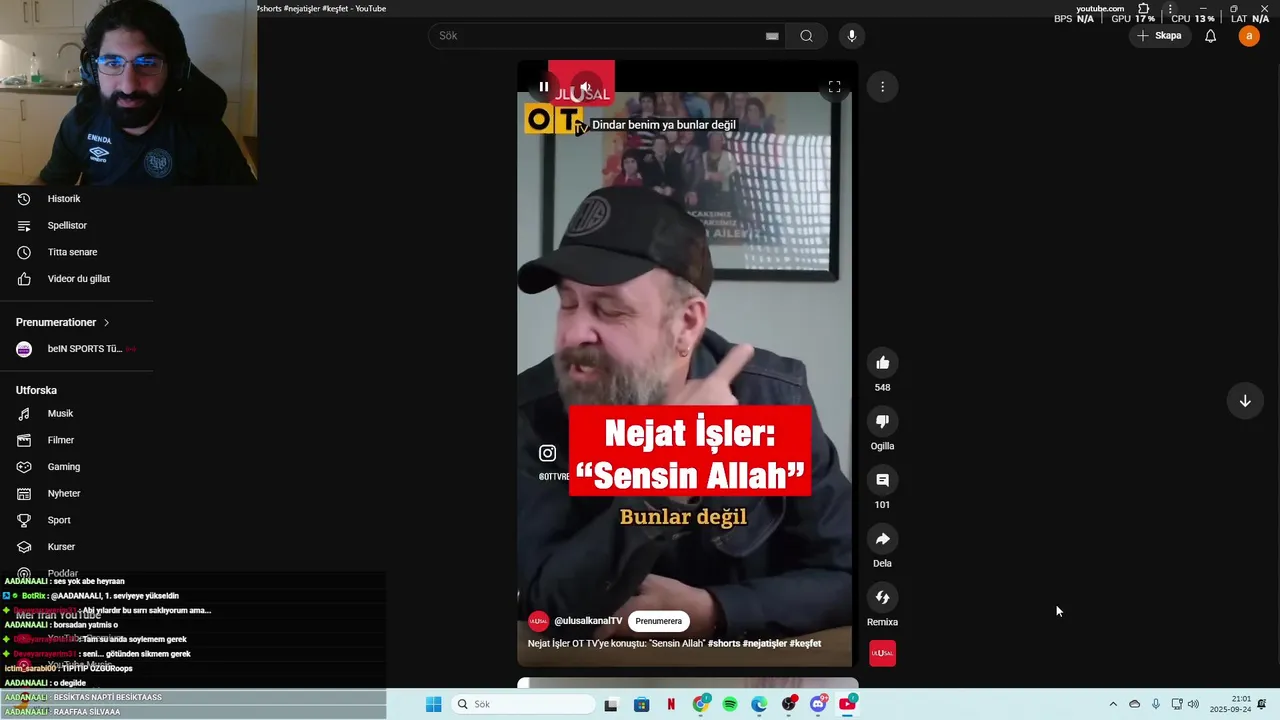Open the clock showing 21:01
The image size is (1280, 720).
(1229, 704)
